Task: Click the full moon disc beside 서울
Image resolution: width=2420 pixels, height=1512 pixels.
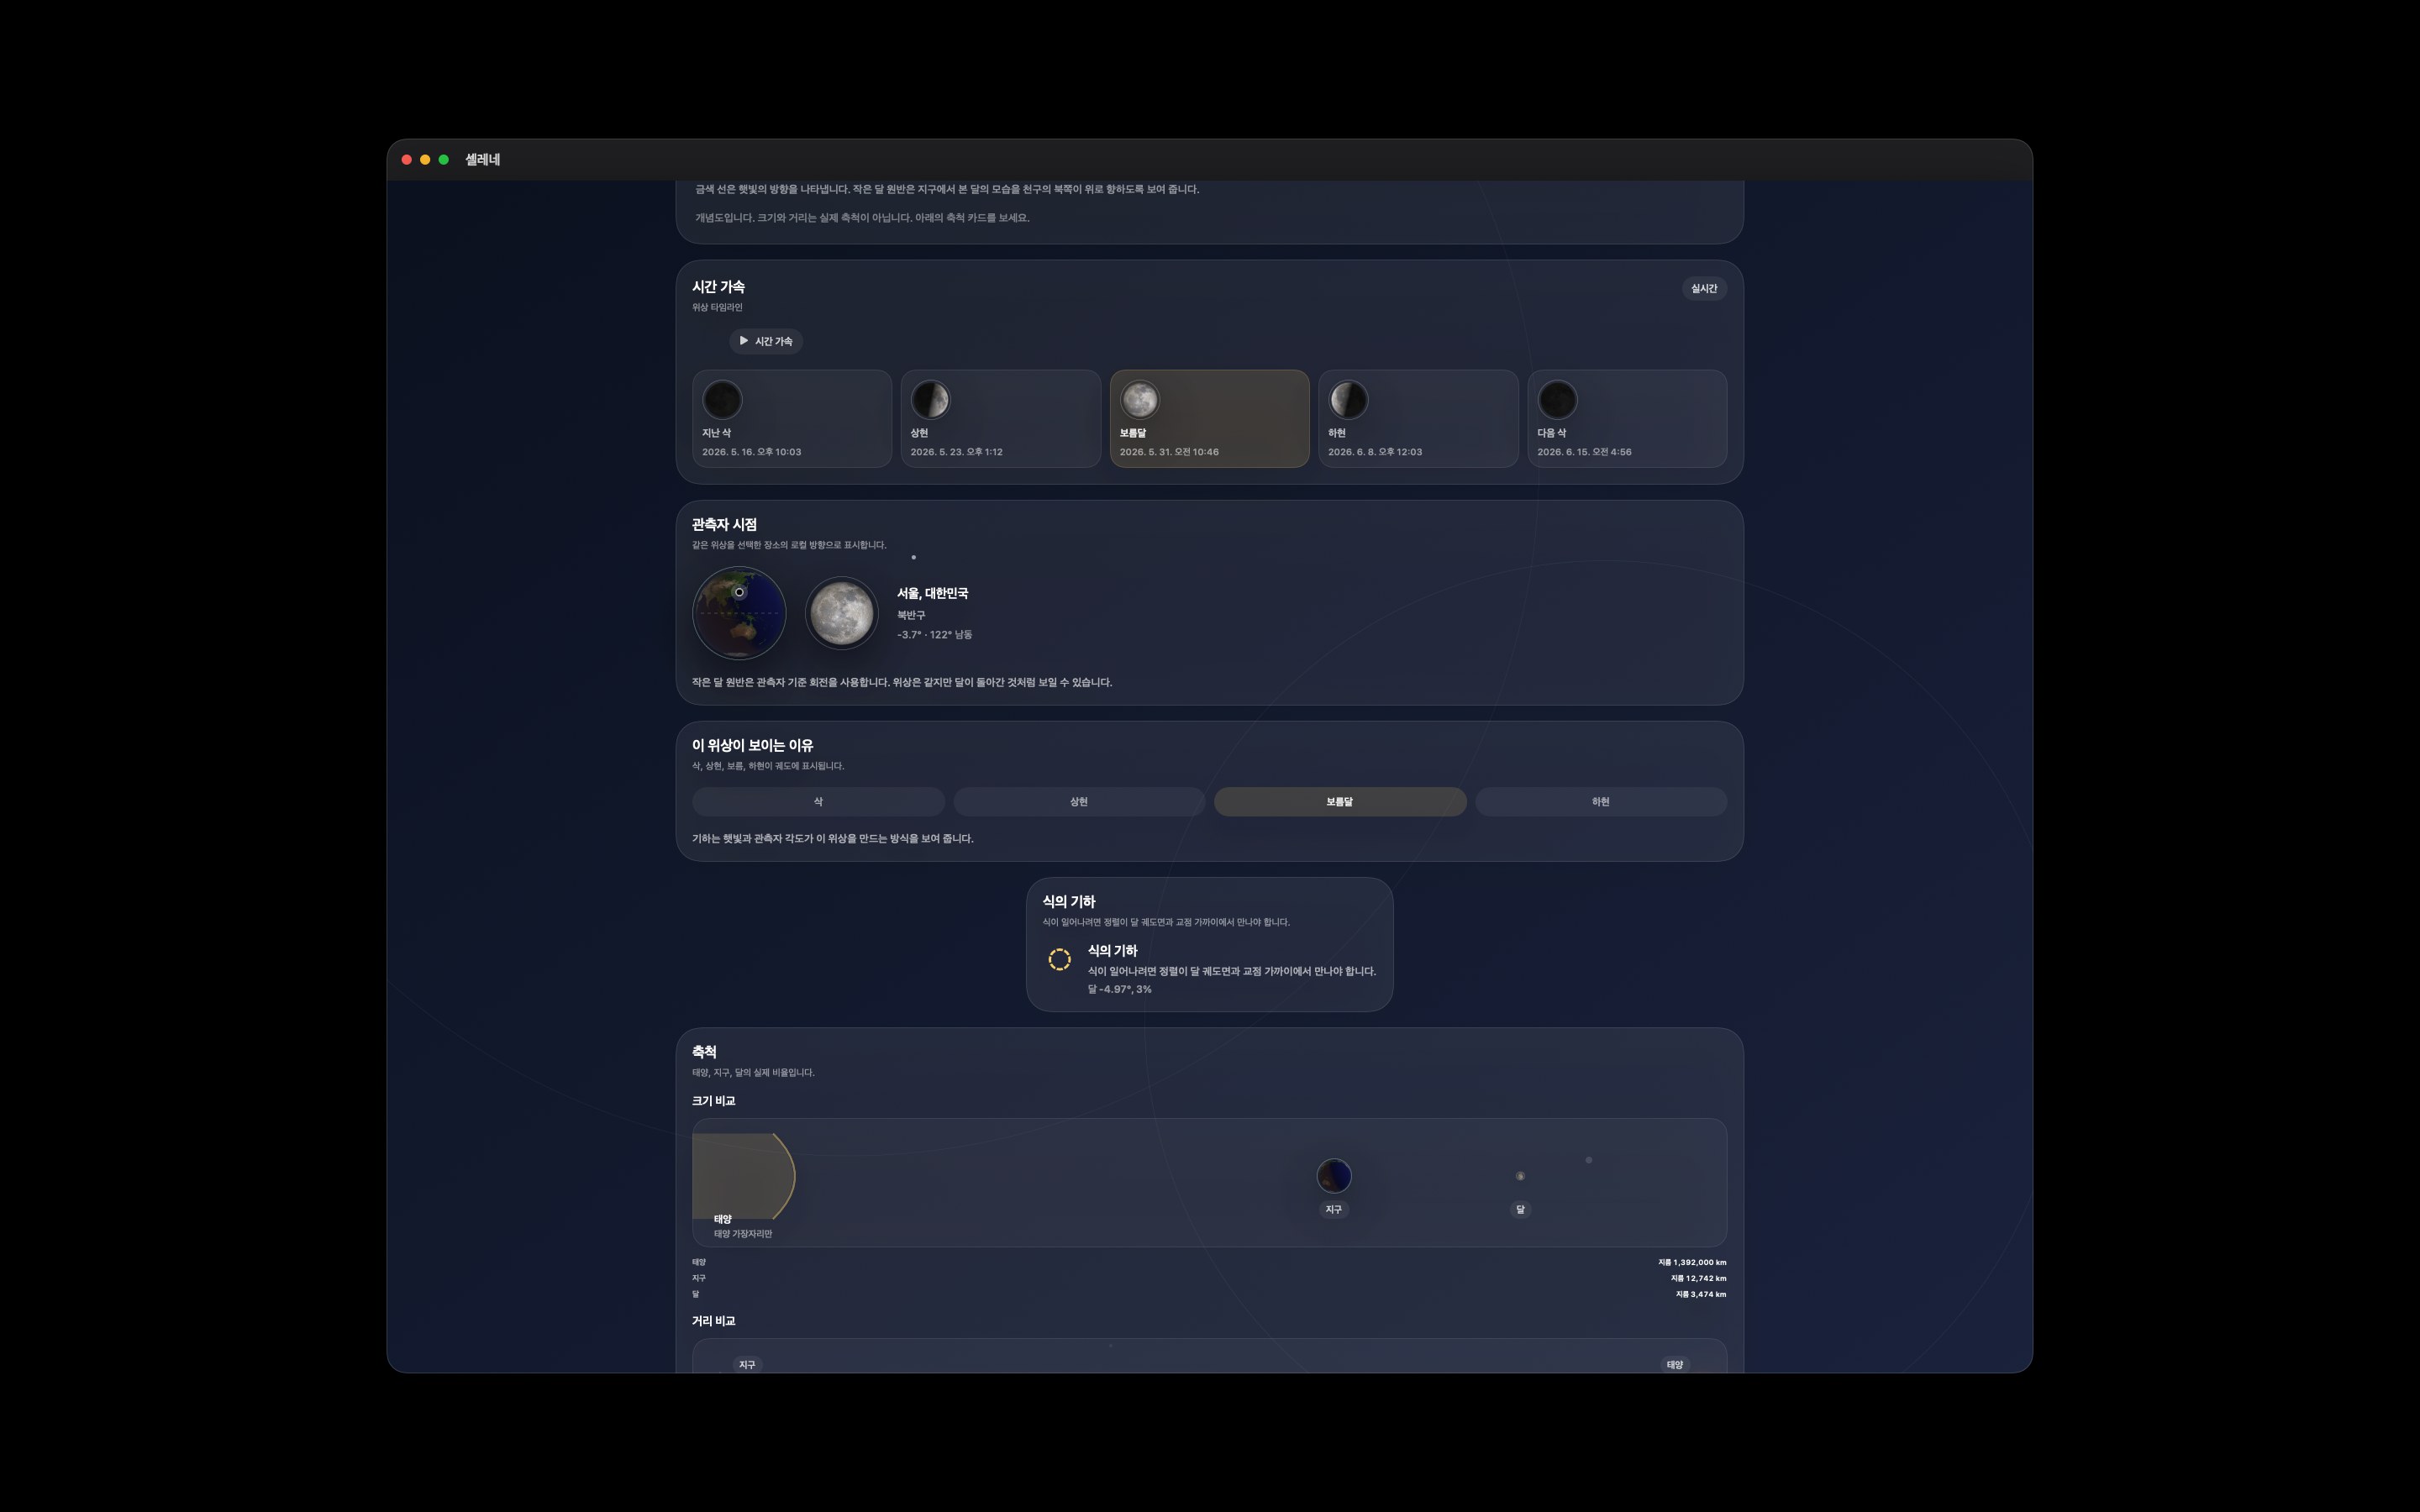Action: (x=841, y=613)
